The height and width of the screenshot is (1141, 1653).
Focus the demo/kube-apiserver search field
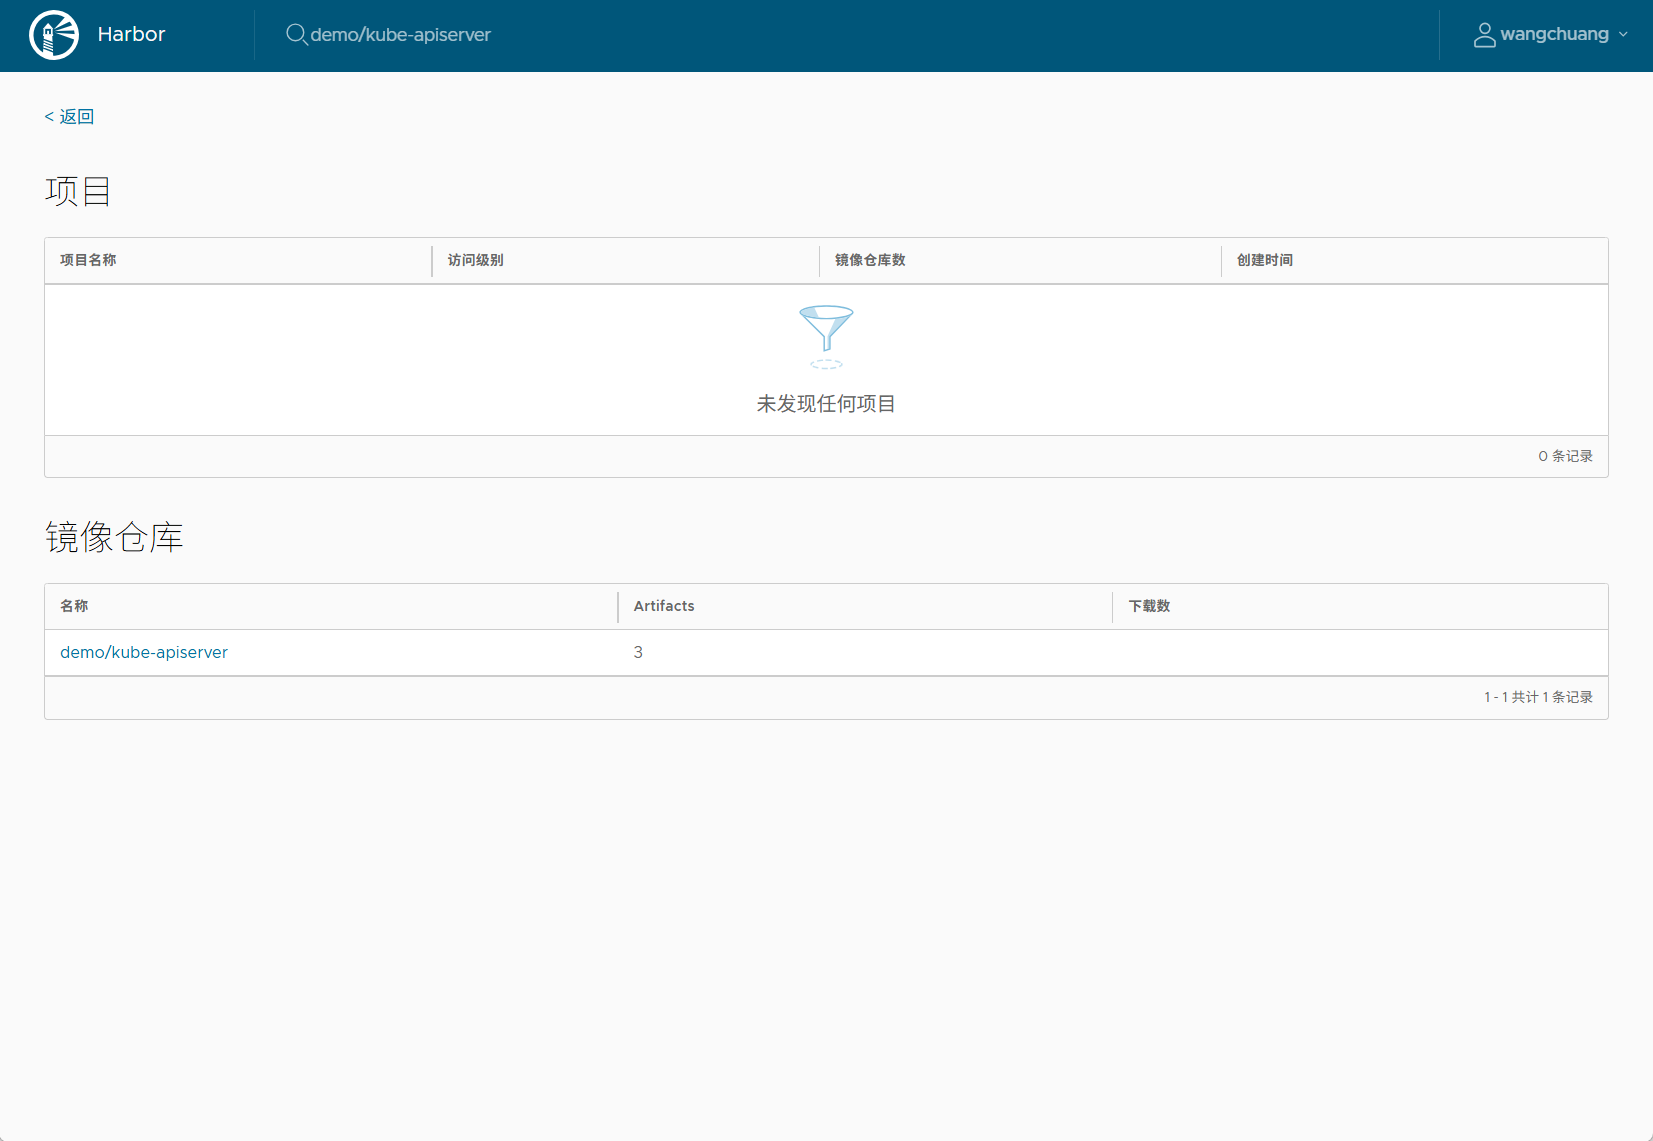tap(400, 35)
